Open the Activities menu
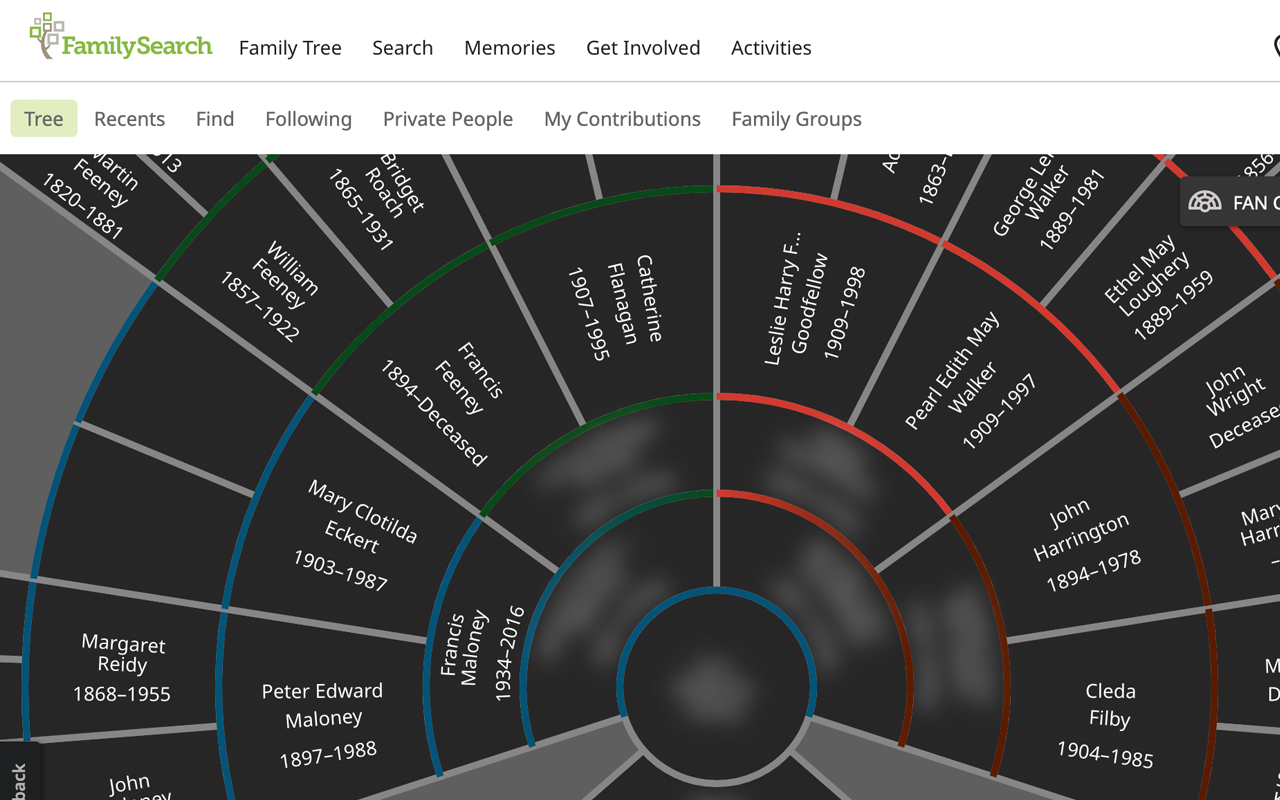The height and width of the screenshot is (800, 1280). [x=771, y=48]
